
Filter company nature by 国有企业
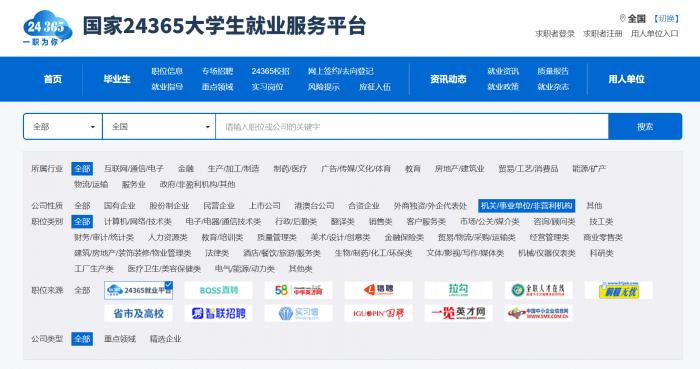point(119,206)
